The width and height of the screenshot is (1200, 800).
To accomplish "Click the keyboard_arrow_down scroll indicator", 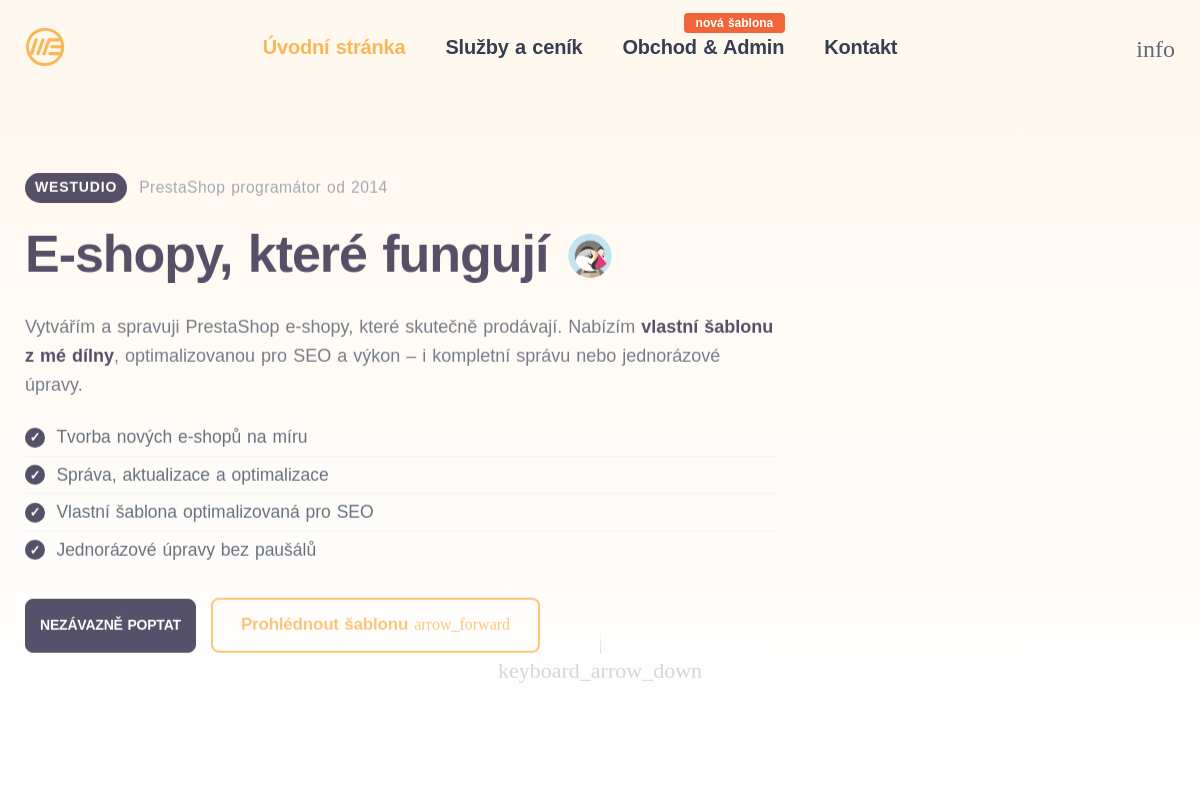I will click(x=600, y=670).
